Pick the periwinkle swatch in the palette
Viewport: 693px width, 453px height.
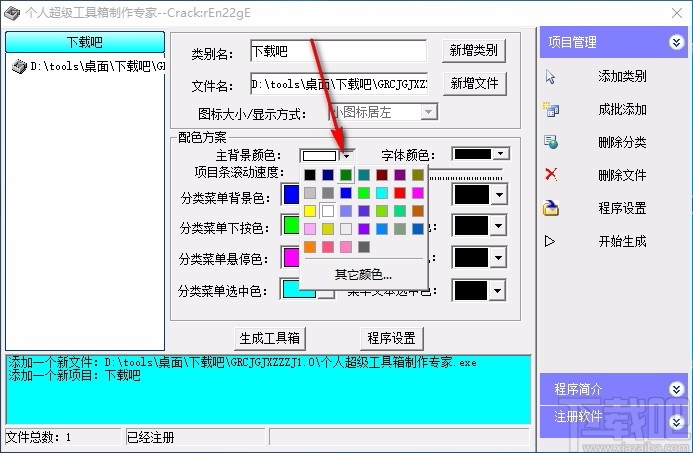click(x=346, y=211)
